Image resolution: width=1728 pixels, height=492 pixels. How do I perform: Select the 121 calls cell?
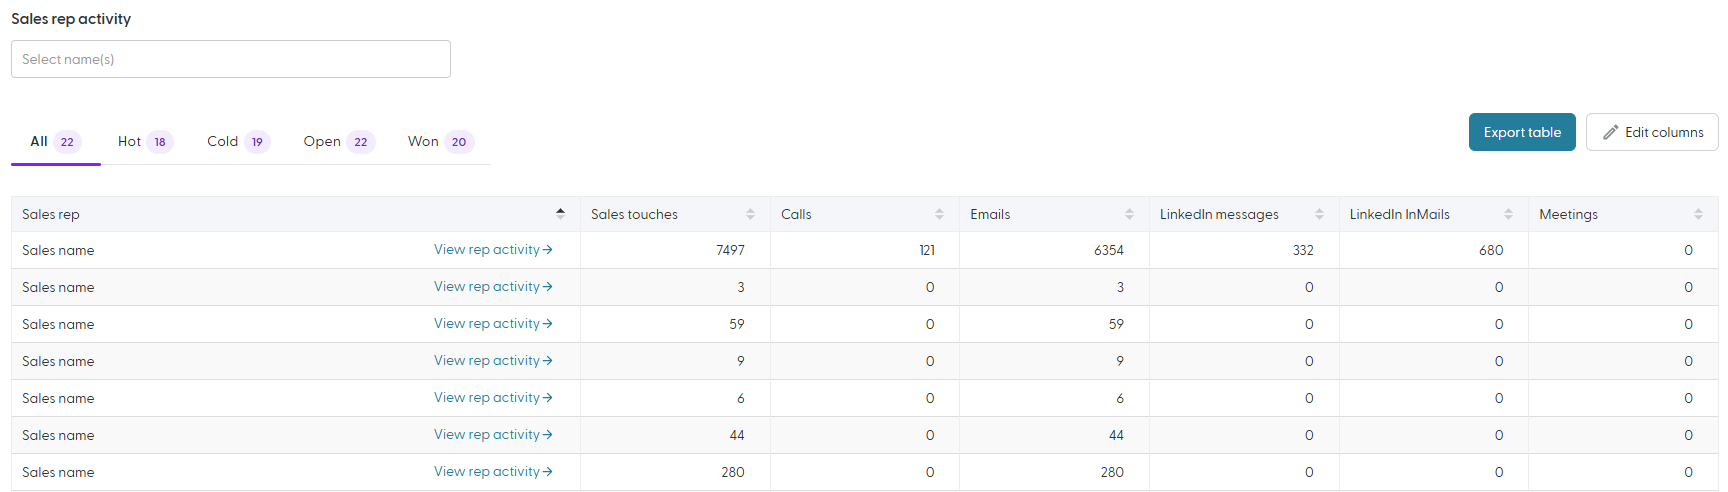pos(865,250)
